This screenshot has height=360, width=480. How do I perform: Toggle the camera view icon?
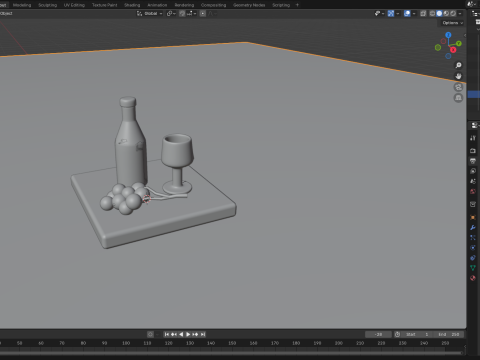(x=458, y=87)
